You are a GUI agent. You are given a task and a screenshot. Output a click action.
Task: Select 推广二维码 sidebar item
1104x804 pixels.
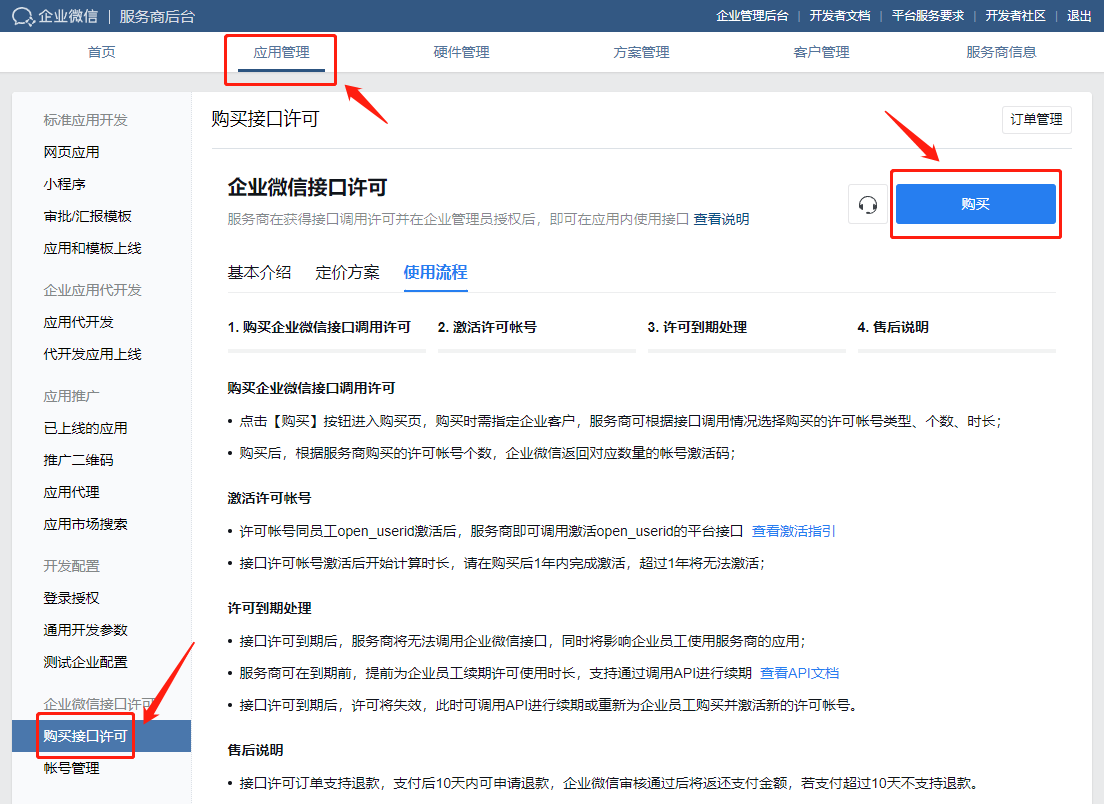coord(78,460)
